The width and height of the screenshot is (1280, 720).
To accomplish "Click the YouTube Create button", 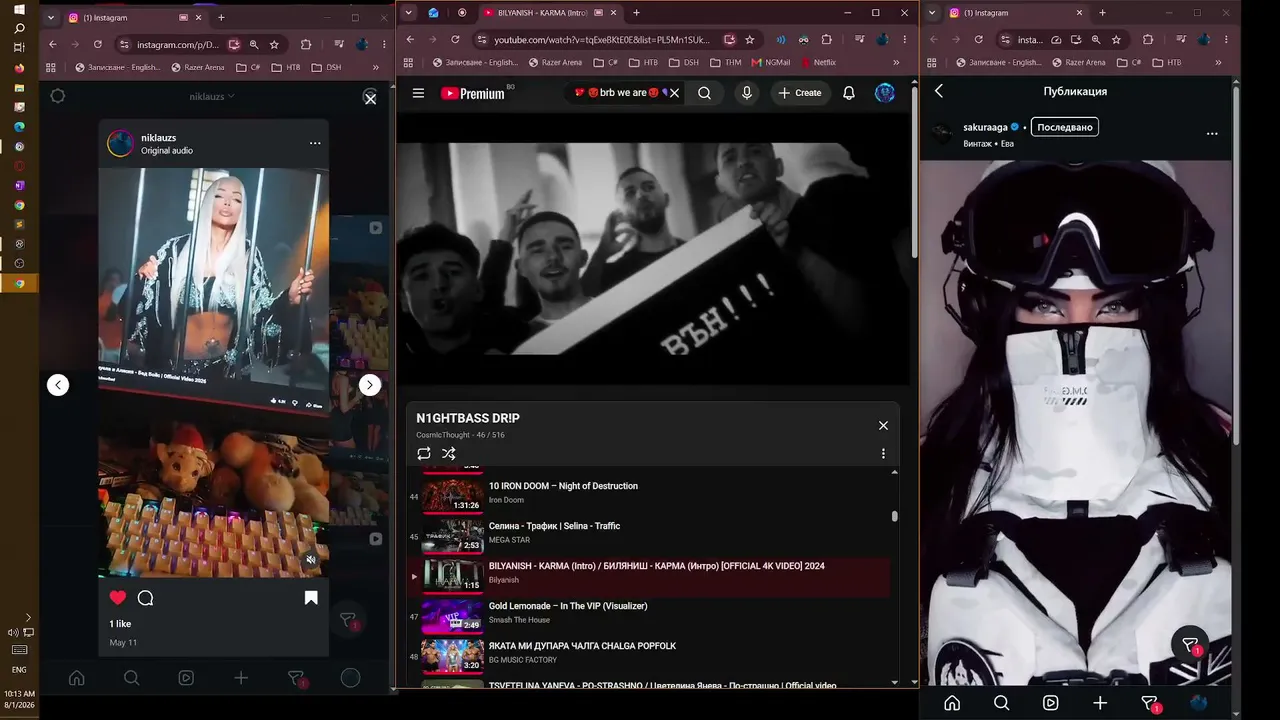I will (x=800, y=93).
